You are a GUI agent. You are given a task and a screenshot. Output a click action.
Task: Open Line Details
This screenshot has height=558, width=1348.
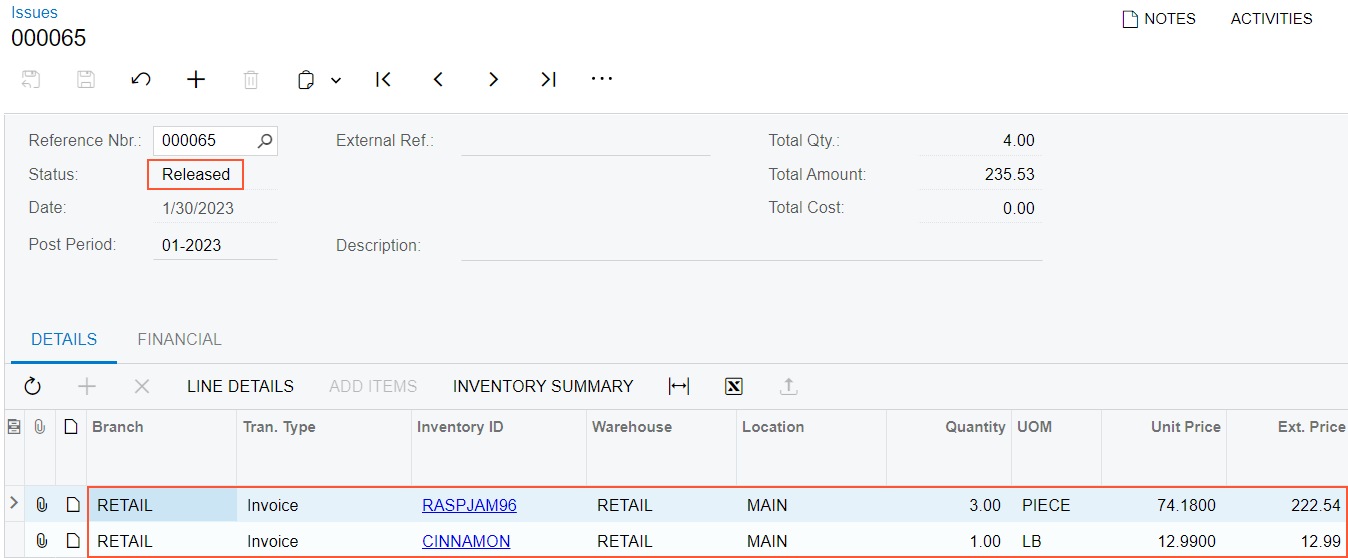pyautogui.click(x=240, y=386)
